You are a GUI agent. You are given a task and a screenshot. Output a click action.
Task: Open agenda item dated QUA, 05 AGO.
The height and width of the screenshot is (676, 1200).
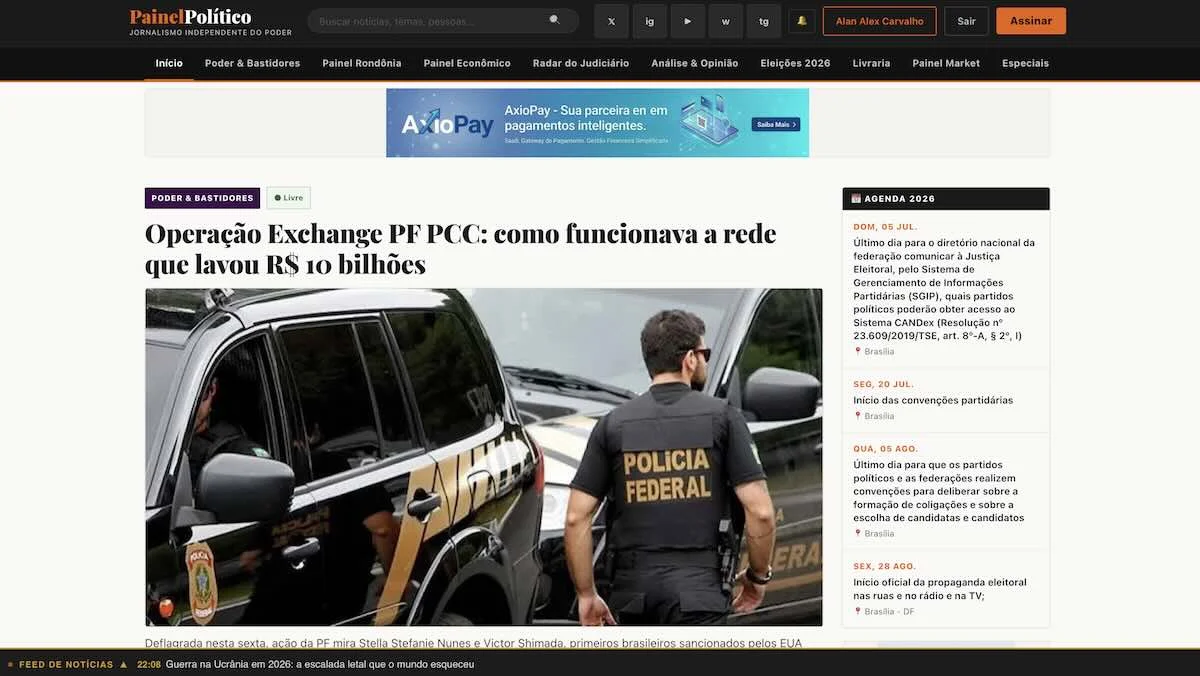(x=946, y=491)
